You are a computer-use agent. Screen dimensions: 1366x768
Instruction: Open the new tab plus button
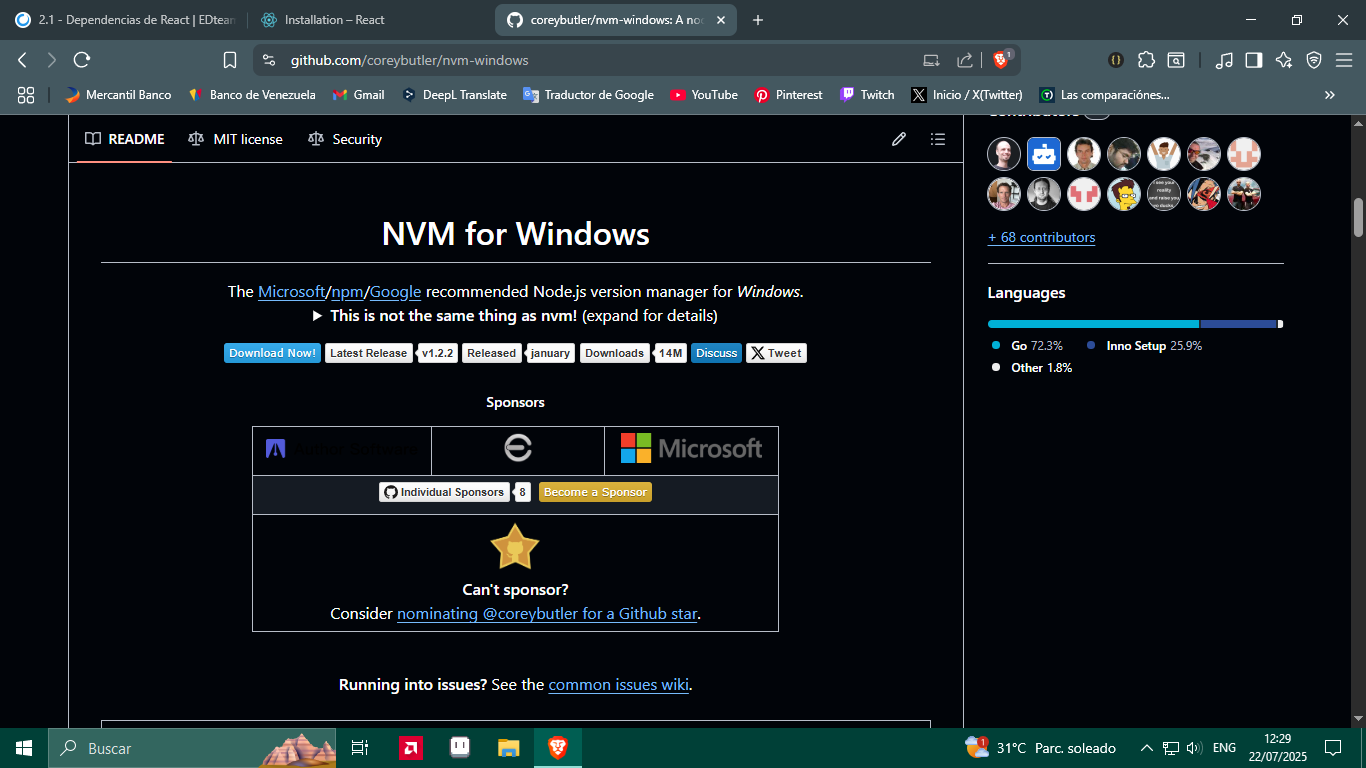757,20
